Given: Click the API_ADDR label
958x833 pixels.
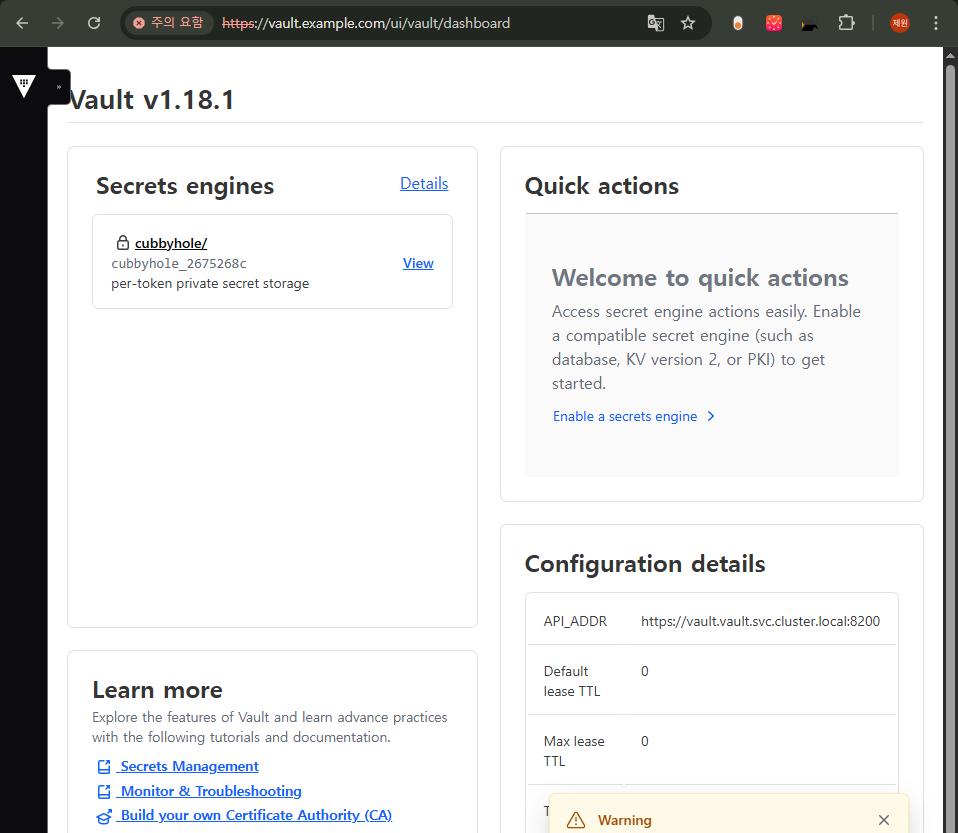Looking at the screenshot, I should 575,622.
